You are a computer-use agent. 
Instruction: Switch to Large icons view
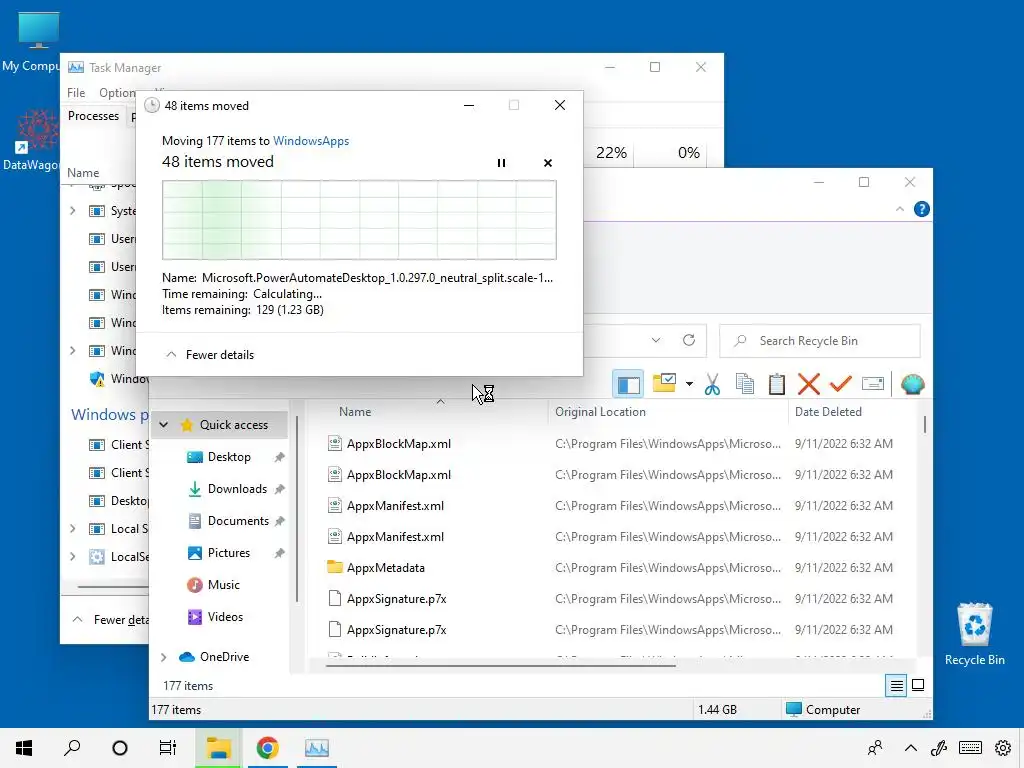pyautogui.click(x=918, y=685)
